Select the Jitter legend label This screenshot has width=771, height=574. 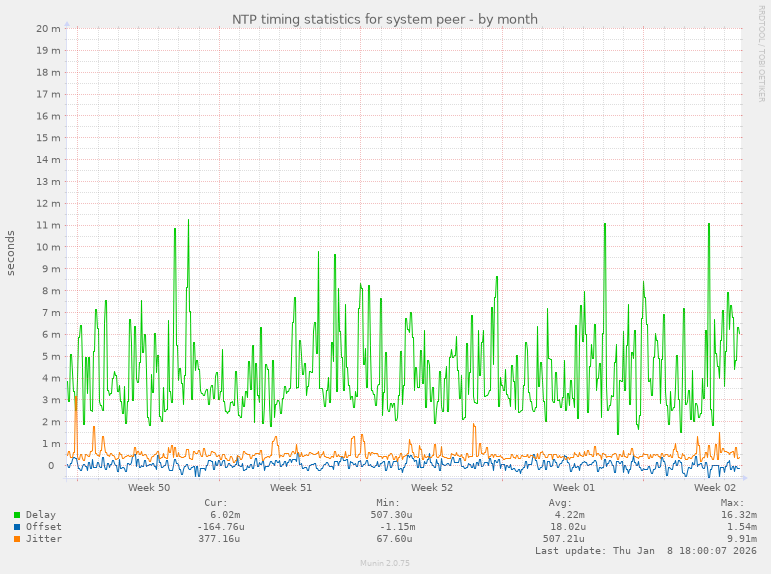(x=44, y=539)
